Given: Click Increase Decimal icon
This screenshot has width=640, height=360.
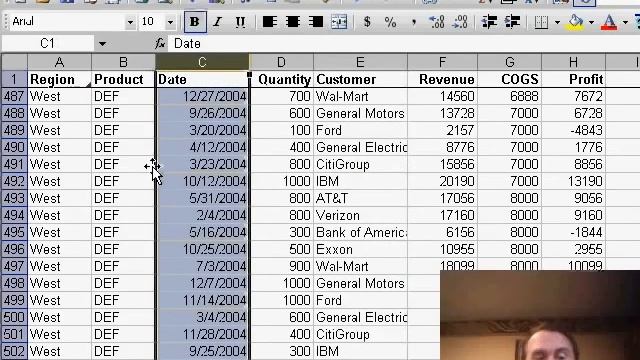Looking at the screenshot, I should coord(437,22).
